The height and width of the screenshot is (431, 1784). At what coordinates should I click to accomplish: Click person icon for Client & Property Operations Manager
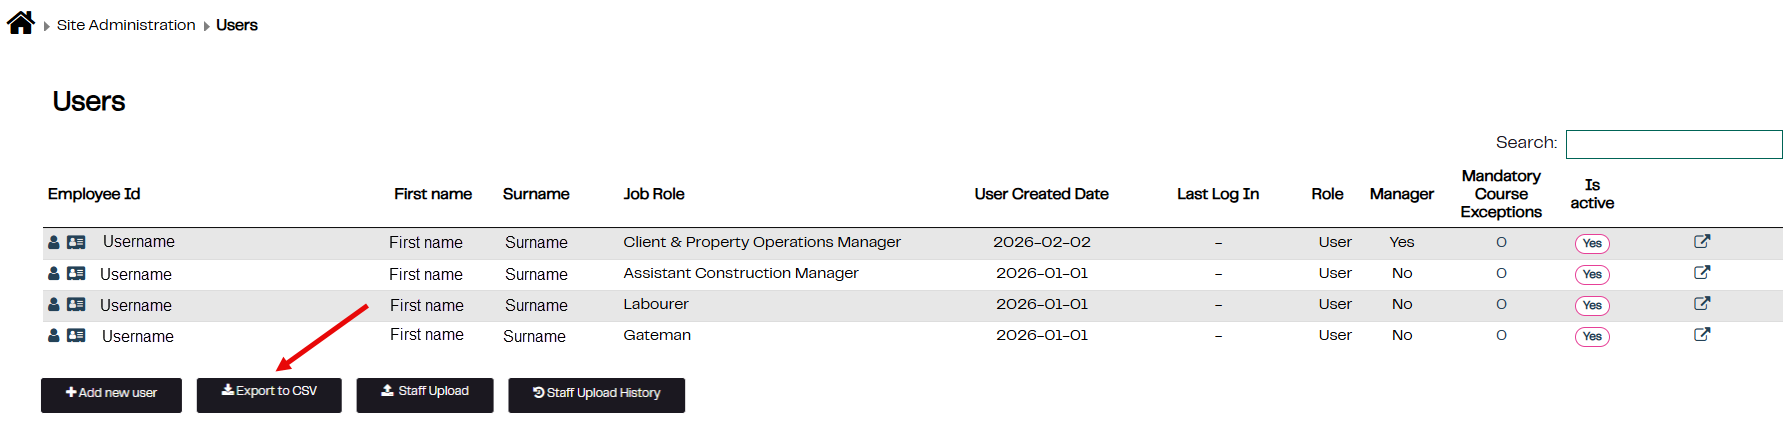(x=54, y=242)
